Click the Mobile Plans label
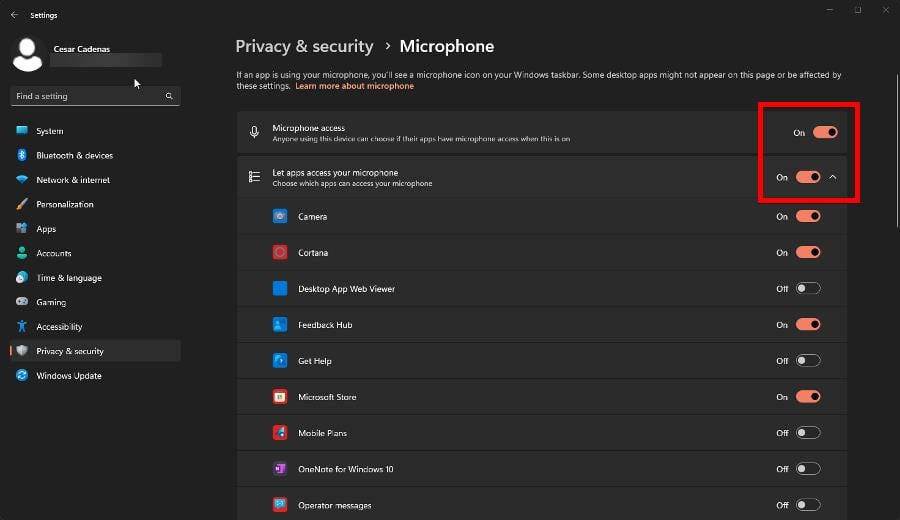 (322, 433)
